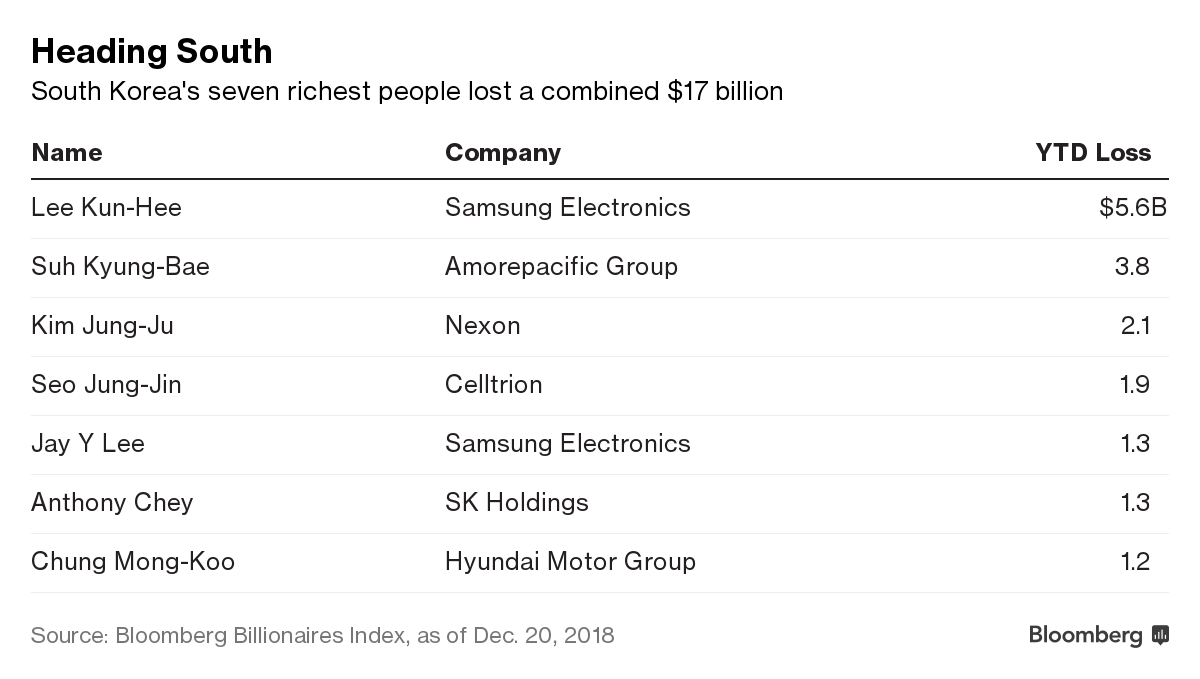
Task: Select the Nexon company cell
Action: click(483, 325)
